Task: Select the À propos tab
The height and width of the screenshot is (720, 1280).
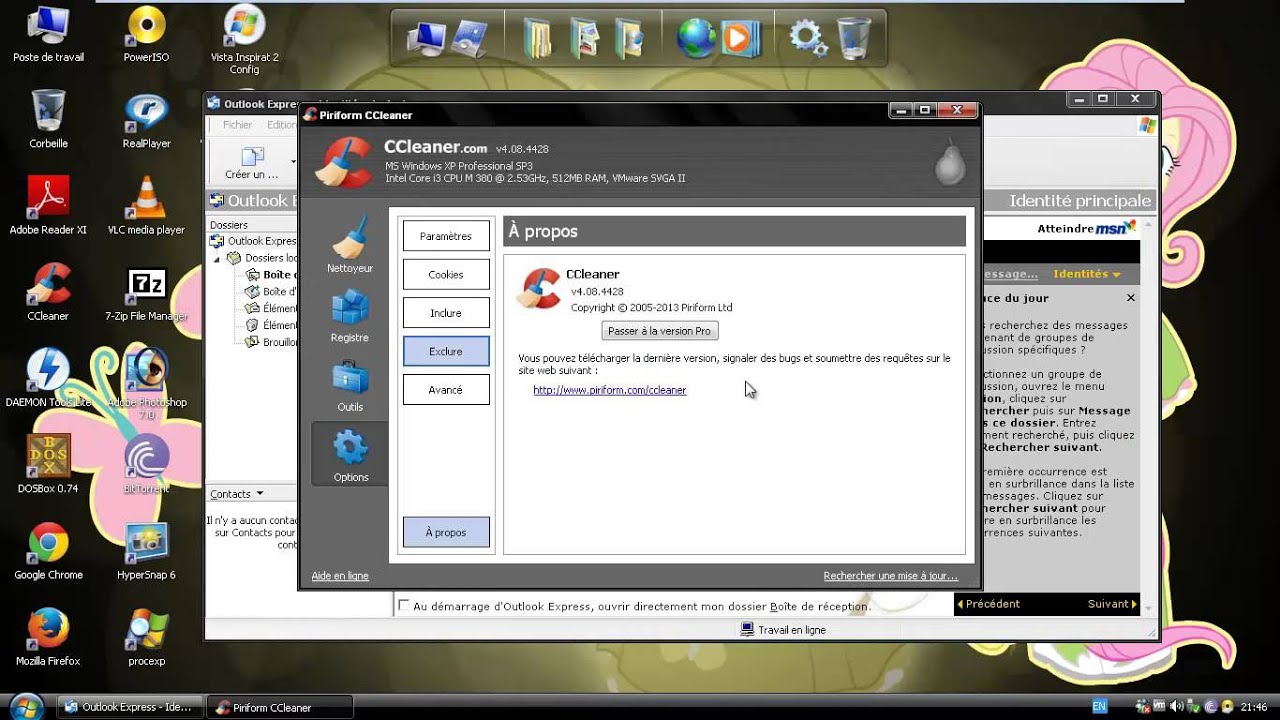Action: (446, 532)
